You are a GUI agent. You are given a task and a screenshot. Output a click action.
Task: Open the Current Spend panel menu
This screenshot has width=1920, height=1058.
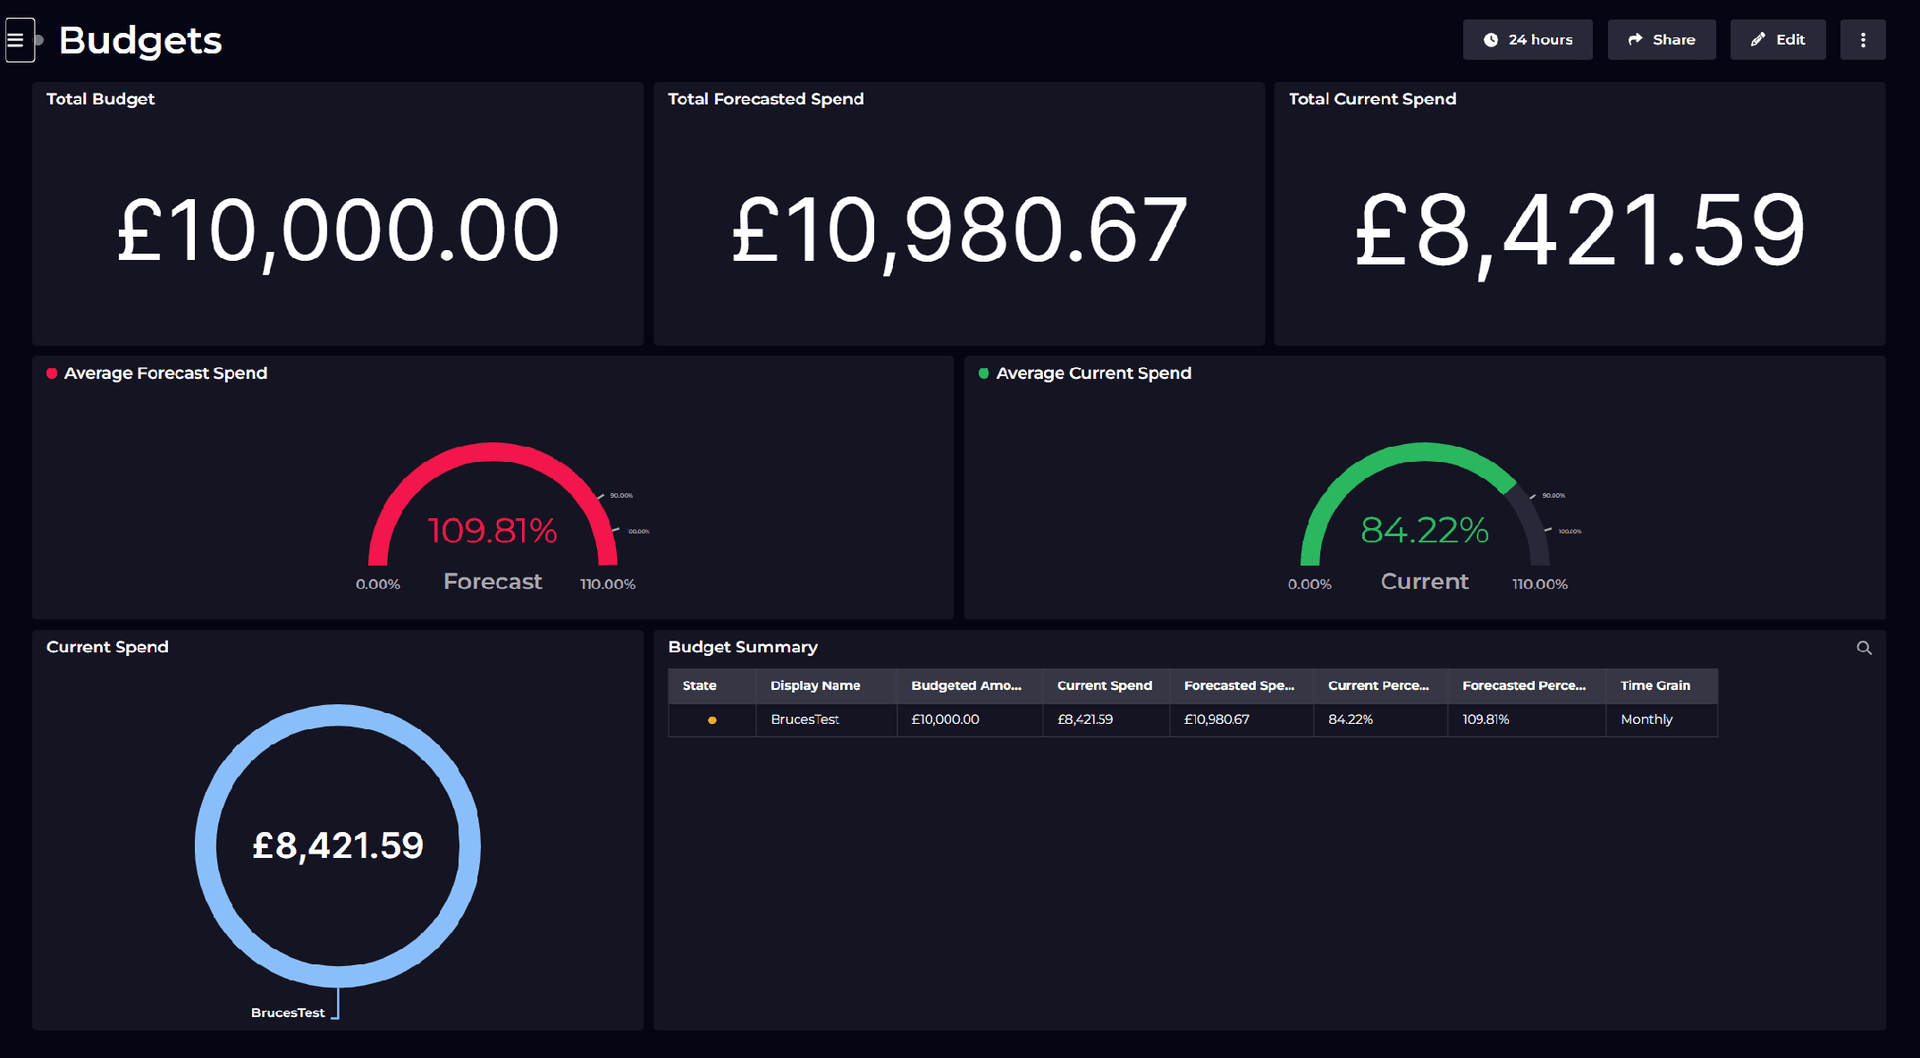pos(107,646)
